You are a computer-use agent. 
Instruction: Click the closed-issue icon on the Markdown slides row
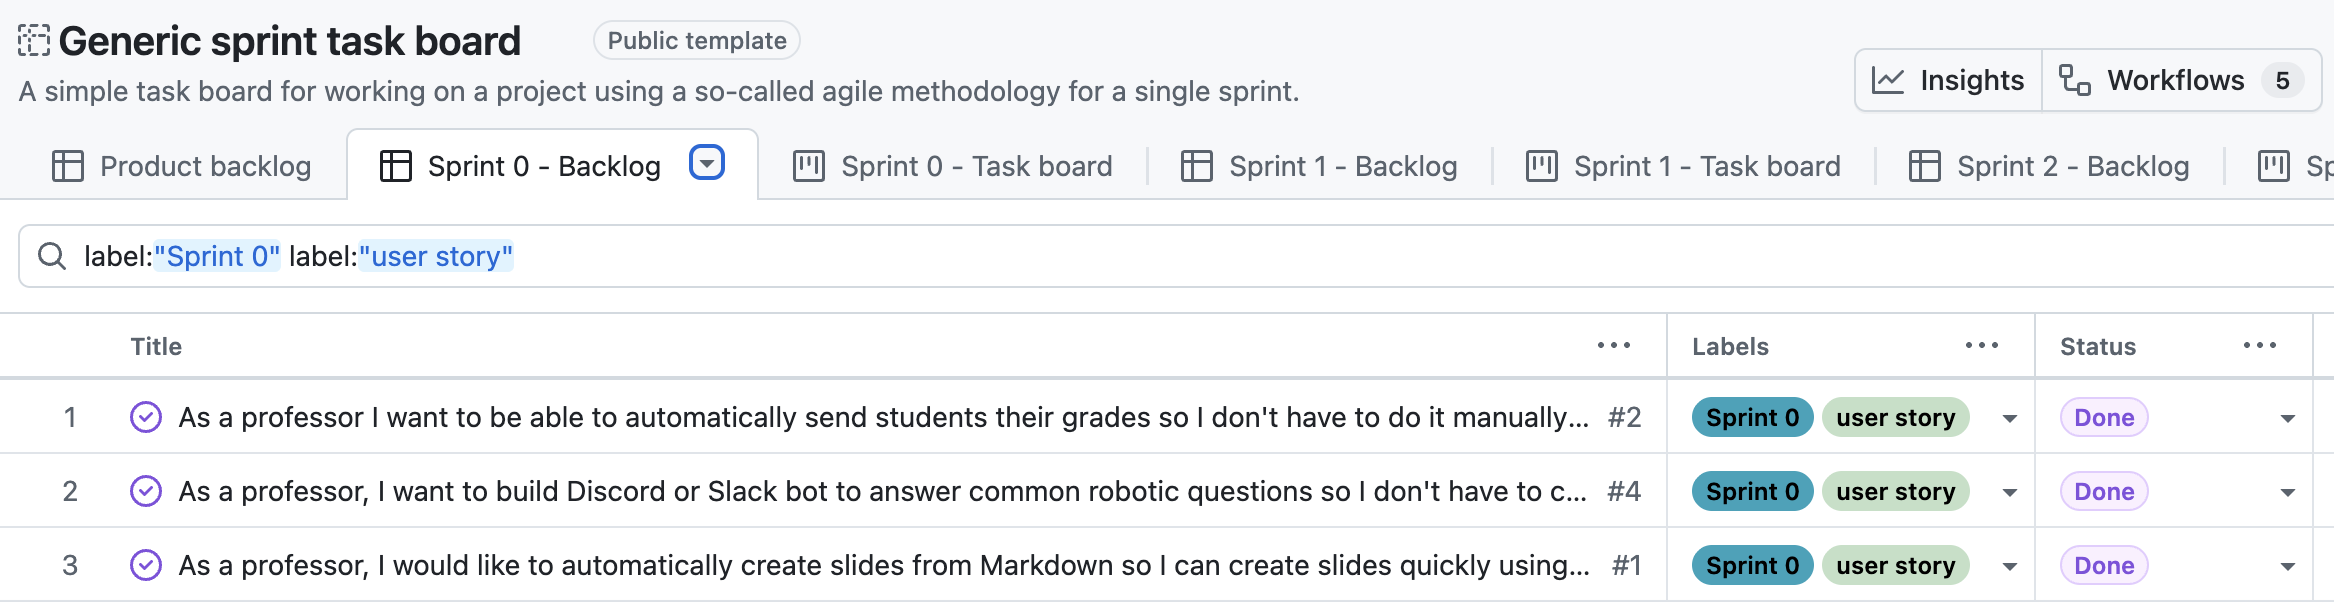145,565
